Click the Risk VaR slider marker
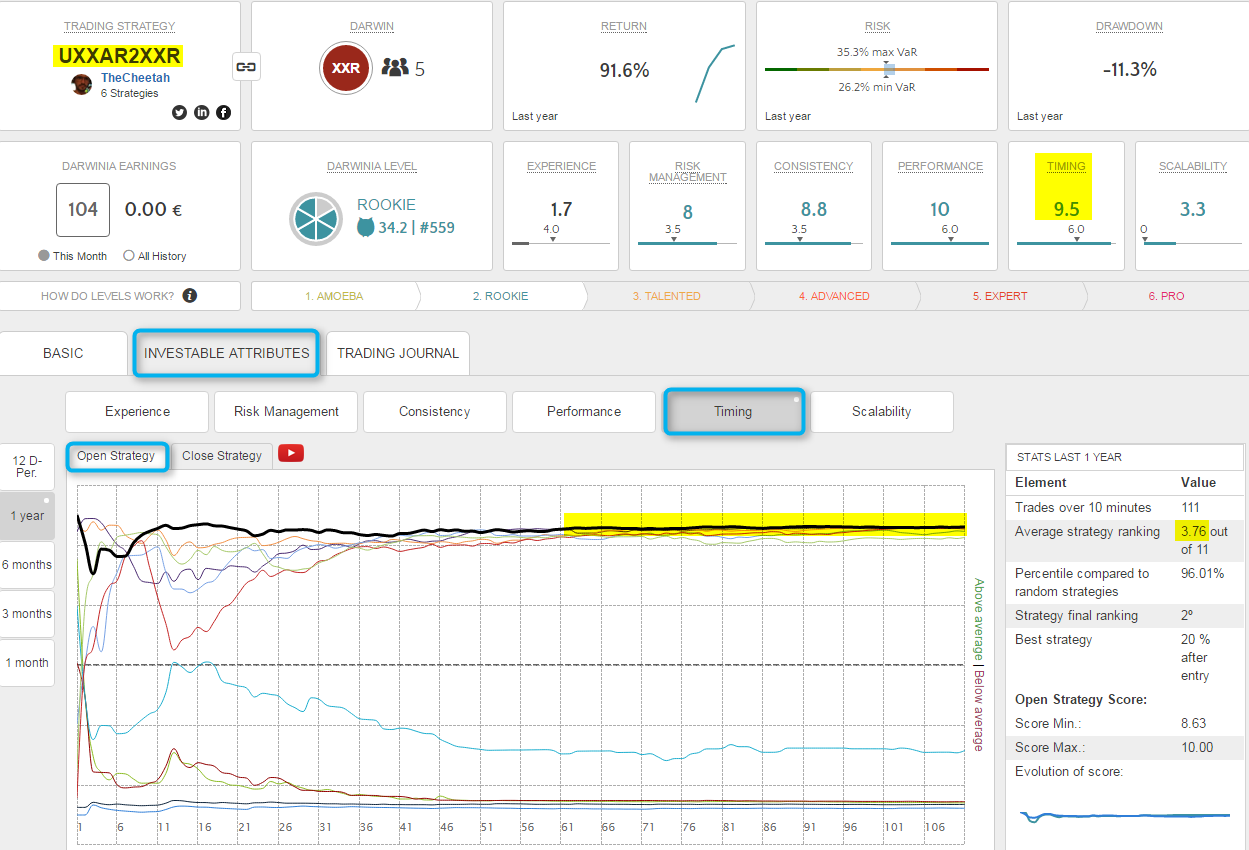The image size is (1249, 850). [888, 69]
